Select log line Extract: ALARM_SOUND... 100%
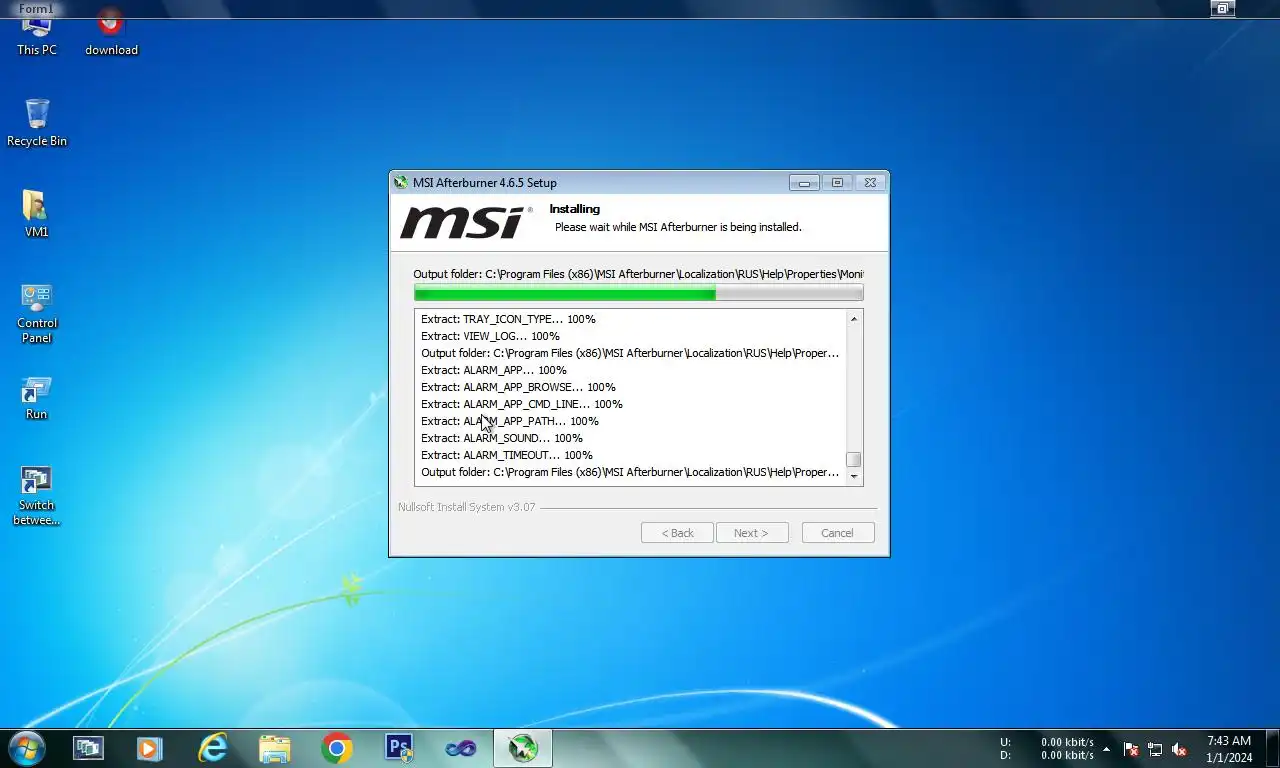The height and width of the screenshot is (768, 1280). click(x=502, y=438)
